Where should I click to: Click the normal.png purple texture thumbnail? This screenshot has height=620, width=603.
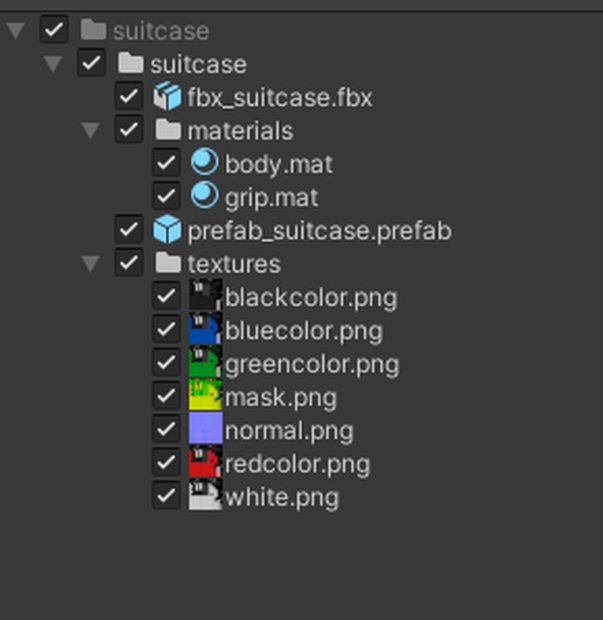(206, 428)
